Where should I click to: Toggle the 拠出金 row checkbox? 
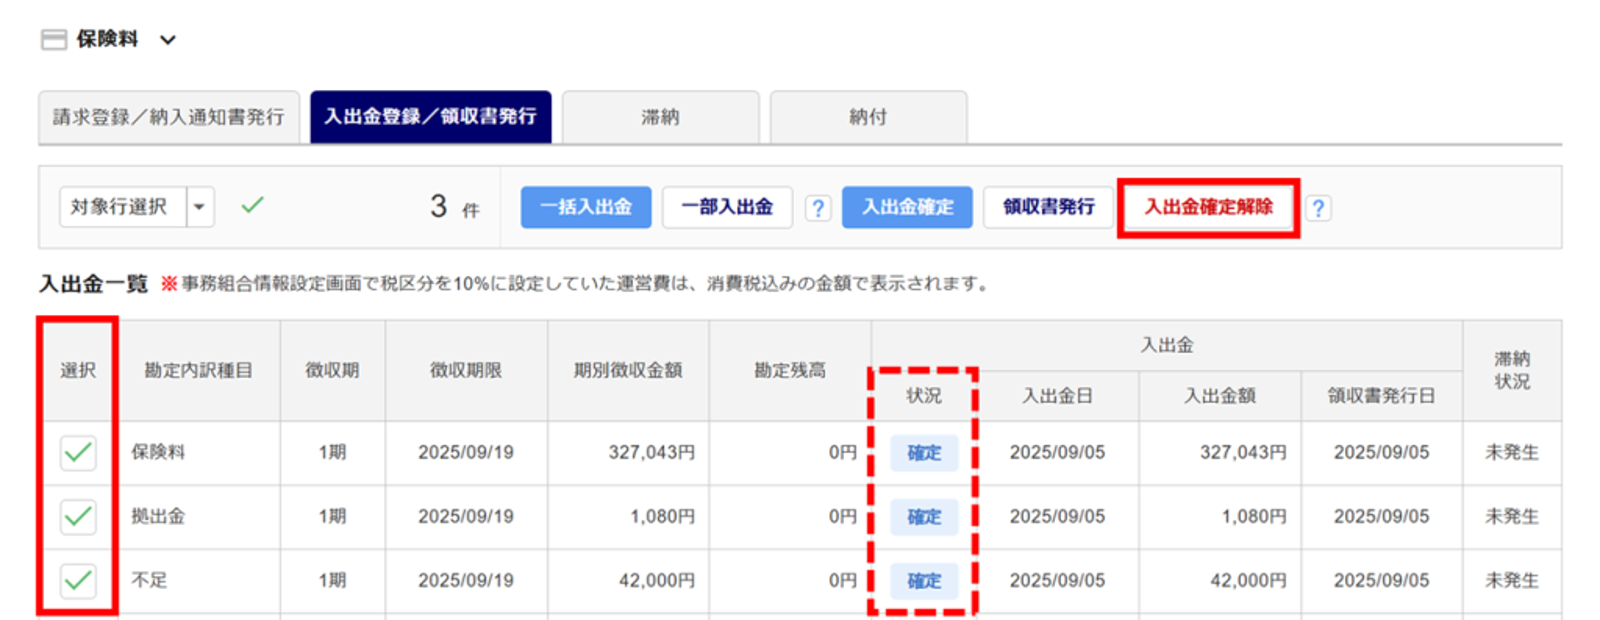click(x=78, y=517)
